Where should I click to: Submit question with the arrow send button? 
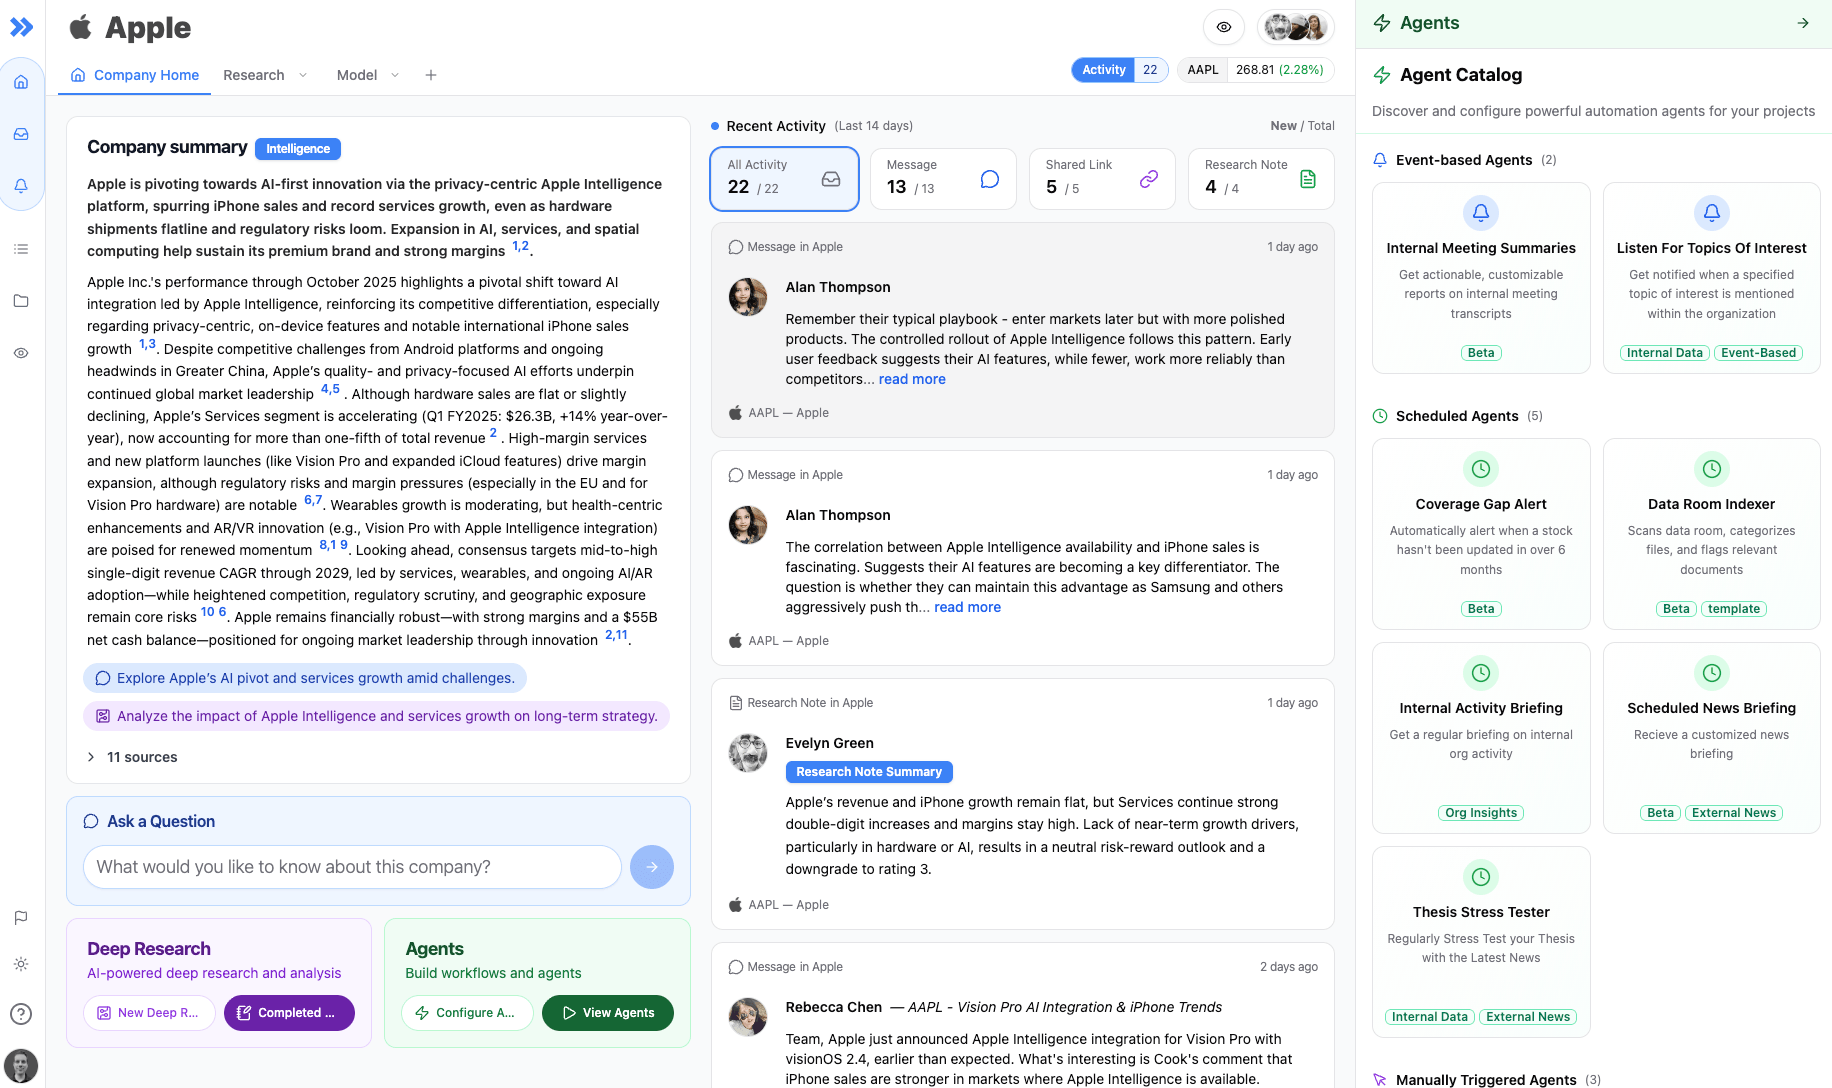651,867
